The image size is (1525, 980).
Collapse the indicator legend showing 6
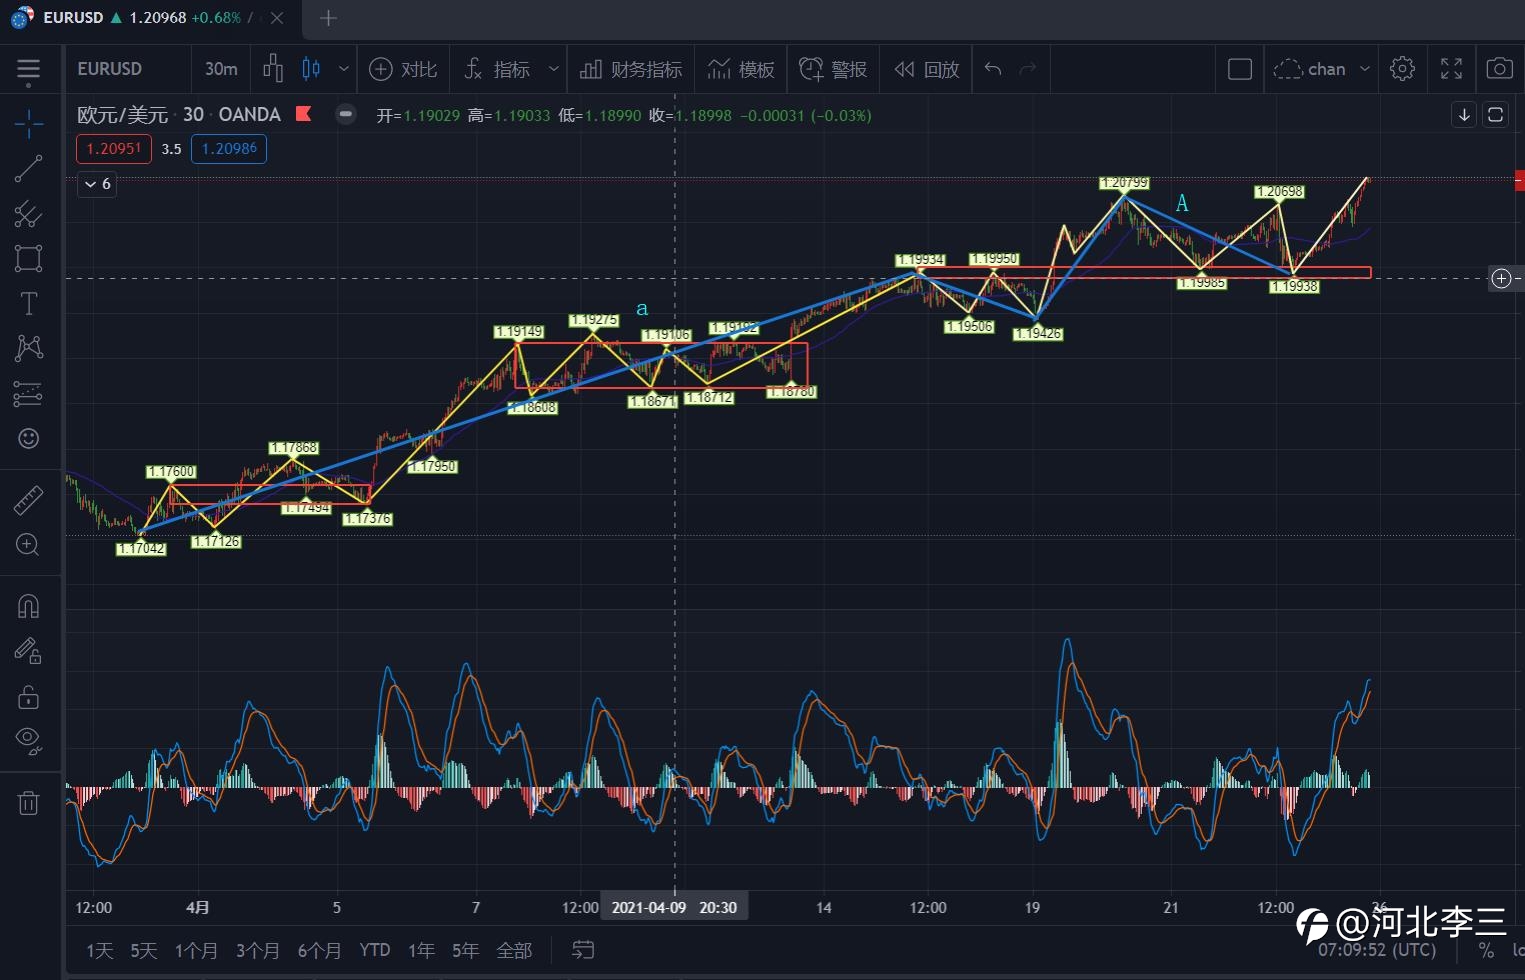click(x=97, y=184)
